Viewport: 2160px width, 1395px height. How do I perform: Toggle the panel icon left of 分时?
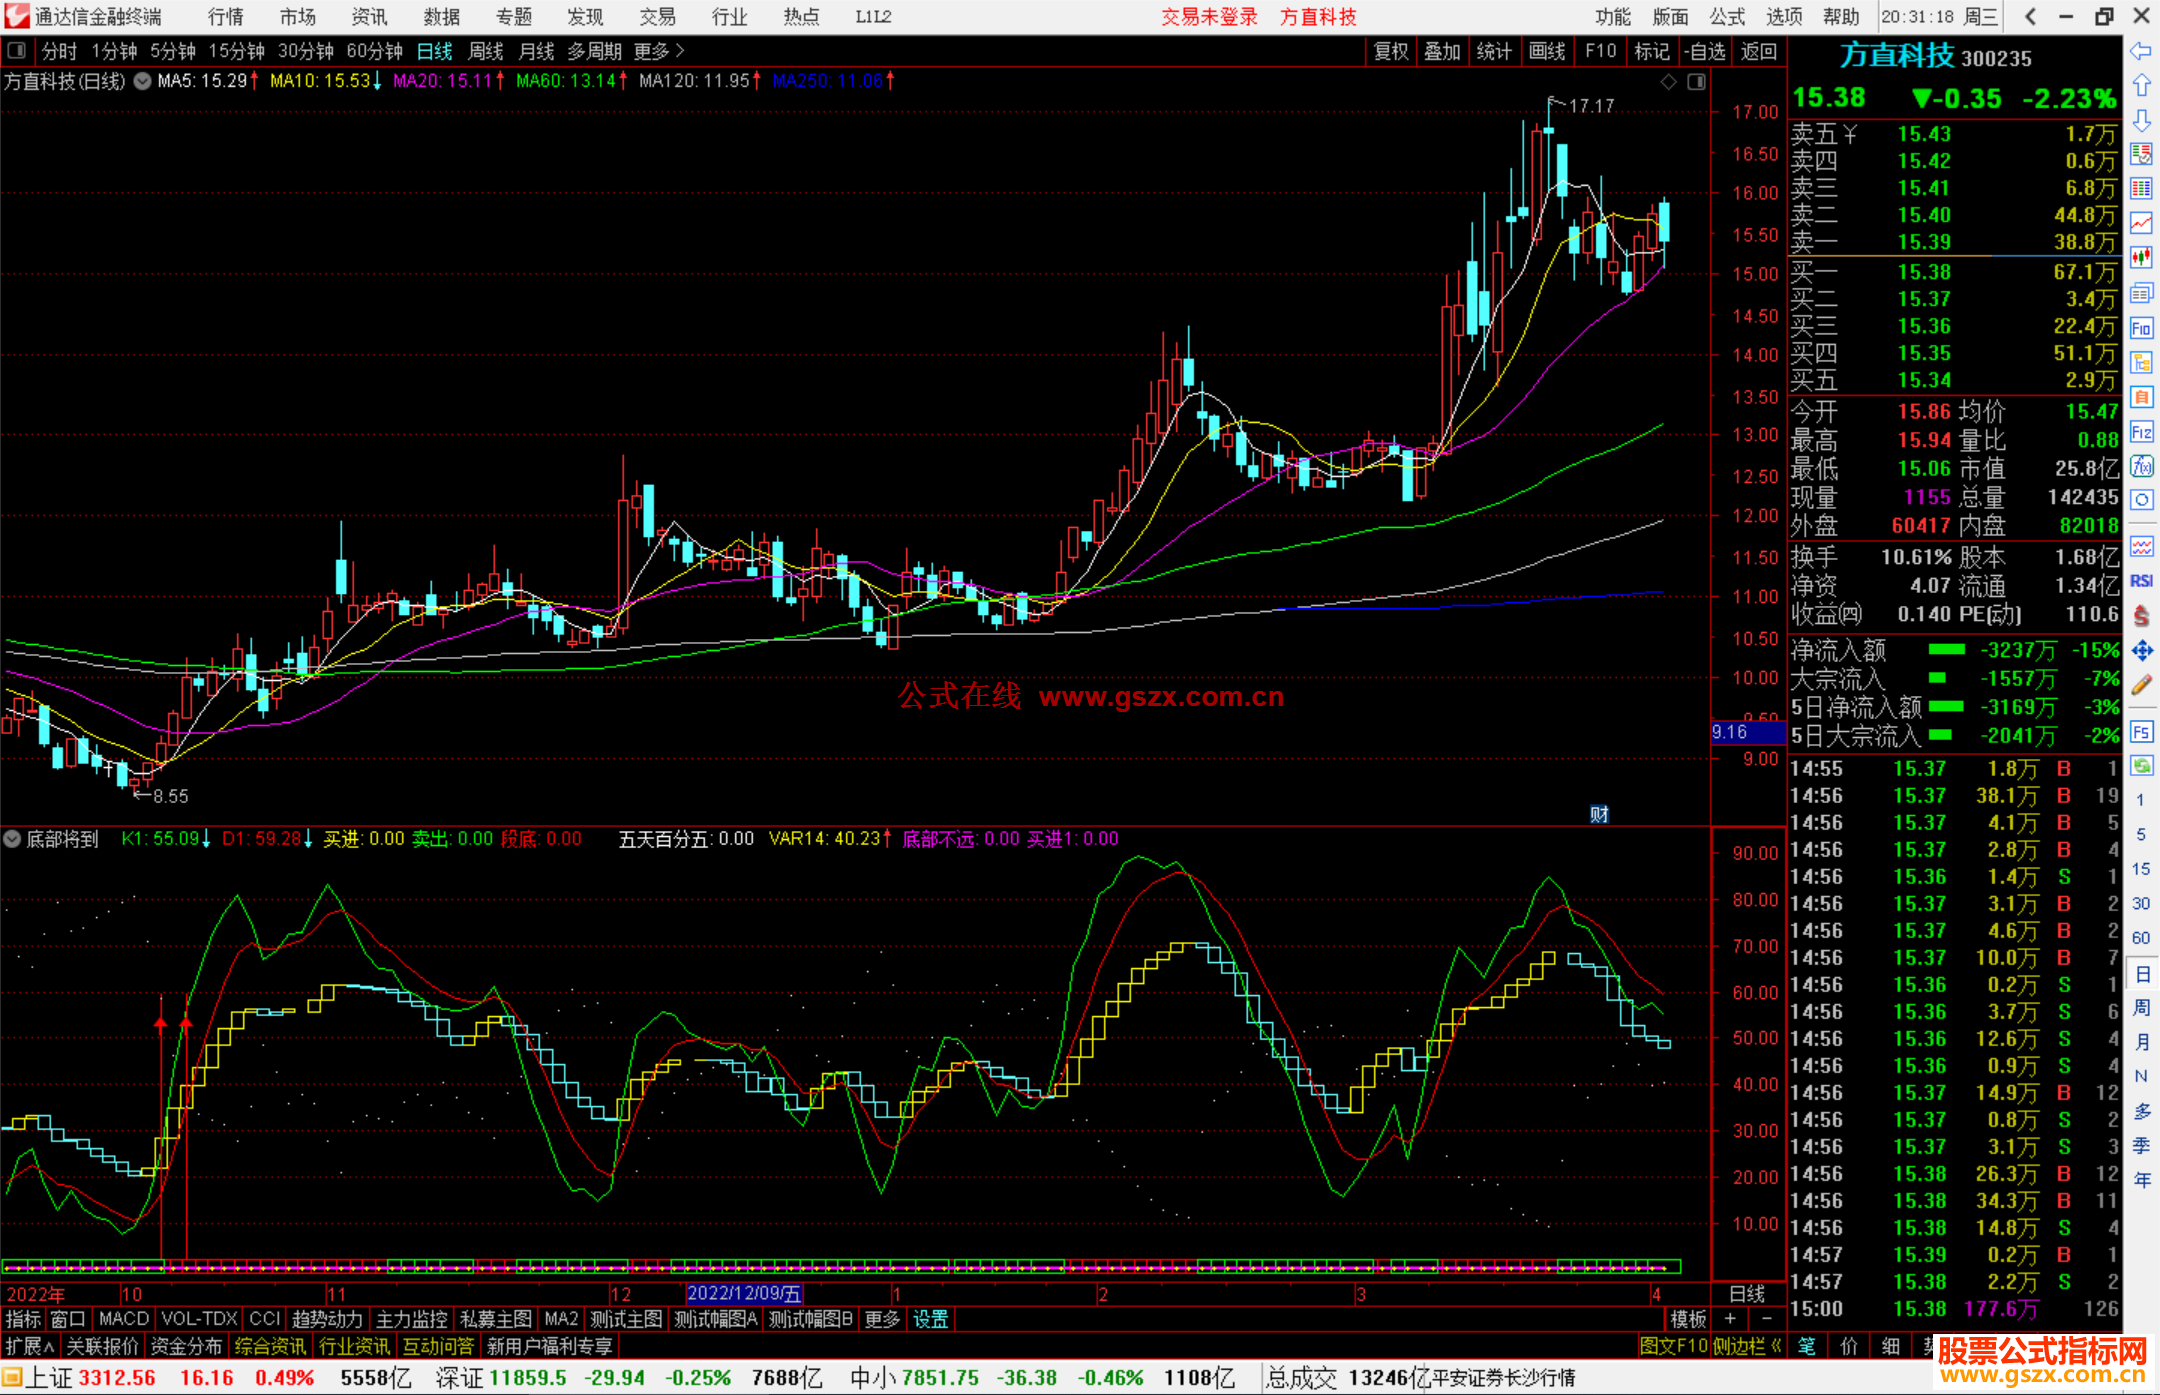(x=17, y=51)
